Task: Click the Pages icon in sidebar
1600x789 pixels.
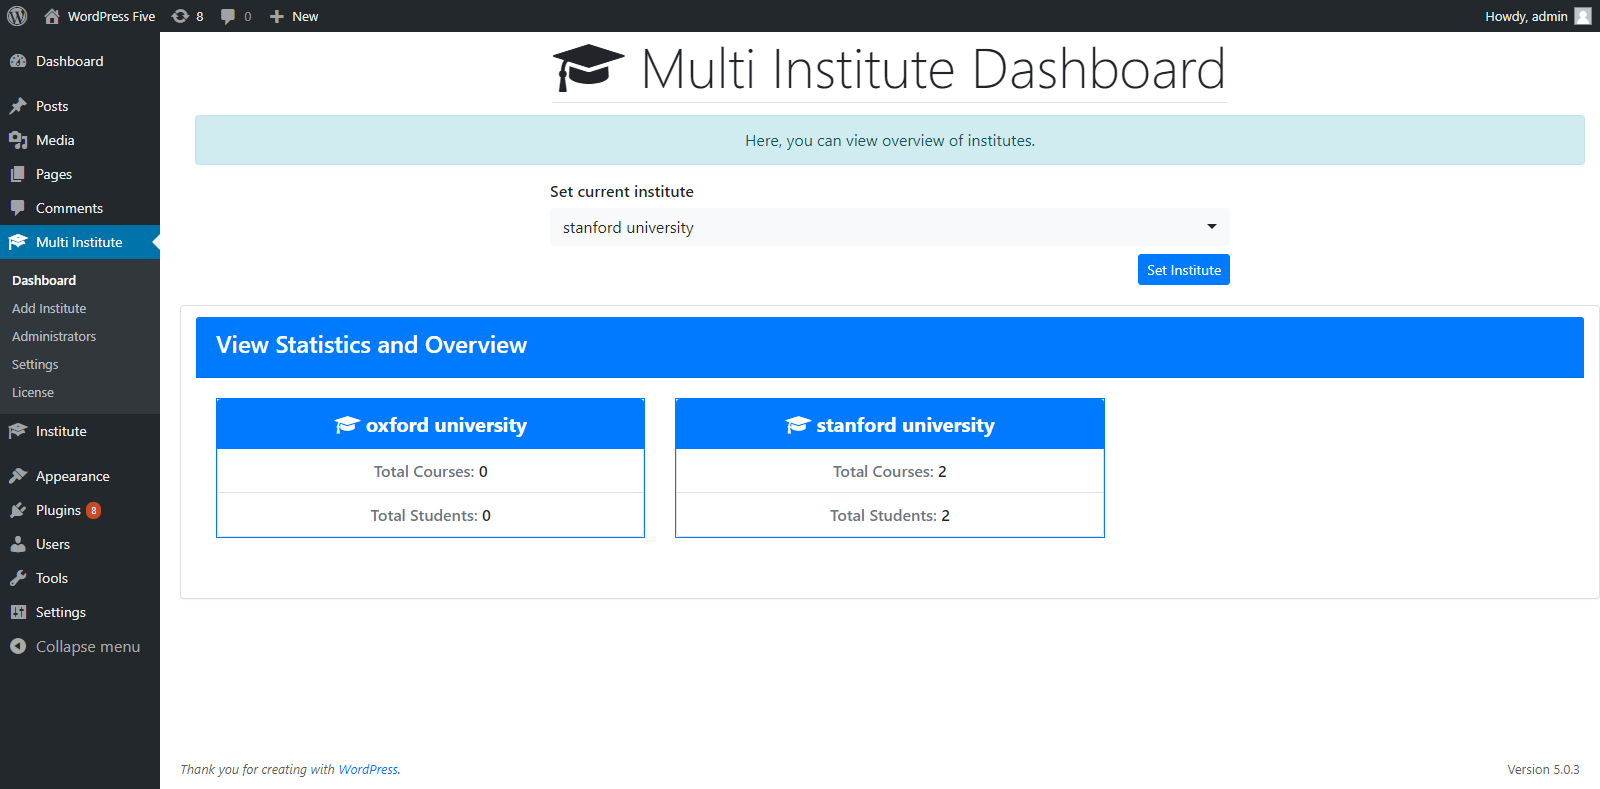Action: (18, 174)
